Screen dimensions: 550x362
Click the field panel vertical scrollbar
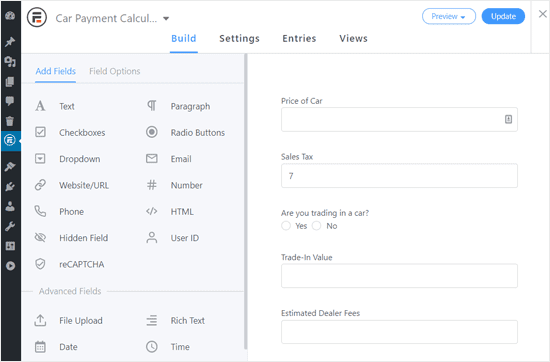click(x=246, y=202)
